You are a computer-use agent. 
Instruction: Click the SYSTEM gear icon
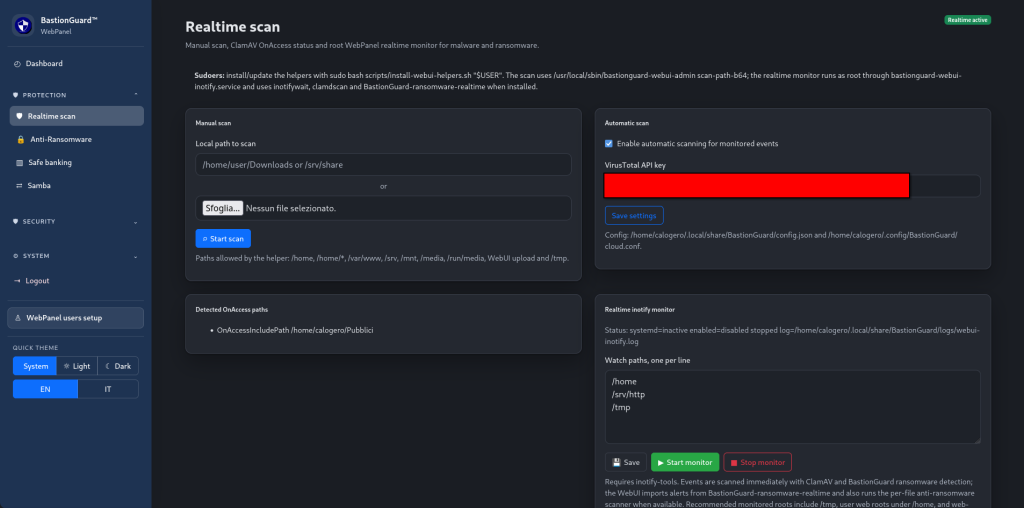click(x=16, y=256)
